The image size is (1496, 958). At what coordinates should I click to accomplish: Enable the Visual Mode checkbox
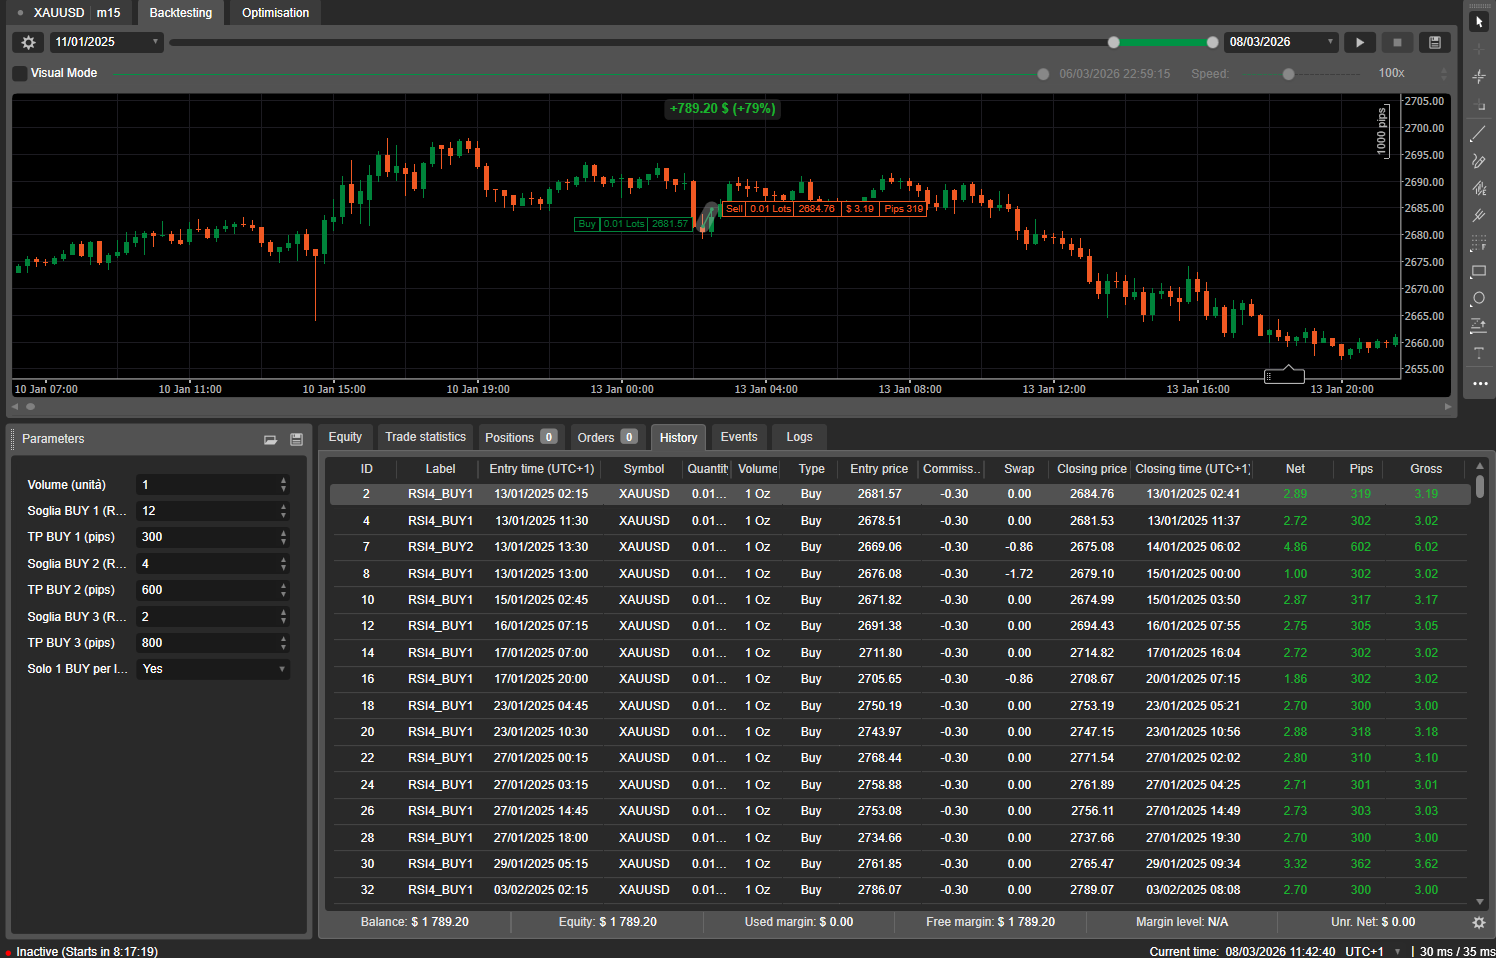point(20,73)
